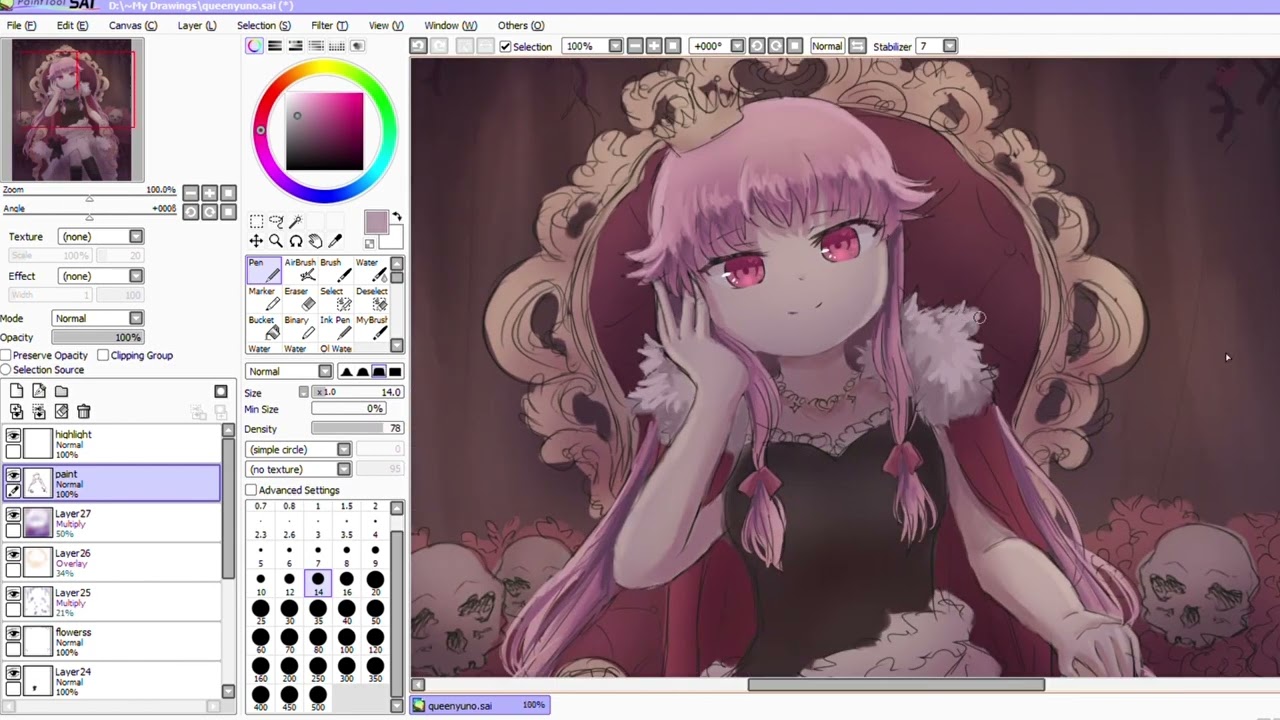This screenshot has height=720, width=1280.
Task: Create a new linework layer
Action: click(x=39, y=391)
